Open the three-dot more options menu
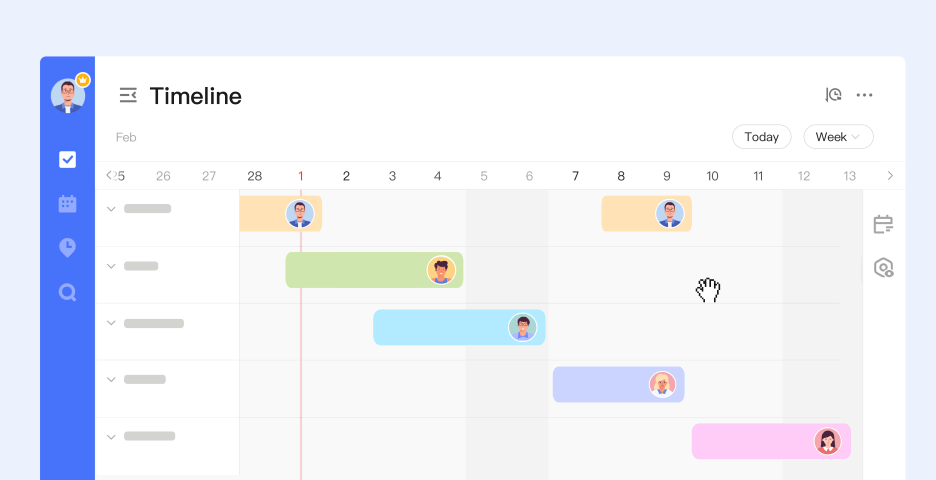The width and height of the screenshot is (936, 480). coord(865,95)
